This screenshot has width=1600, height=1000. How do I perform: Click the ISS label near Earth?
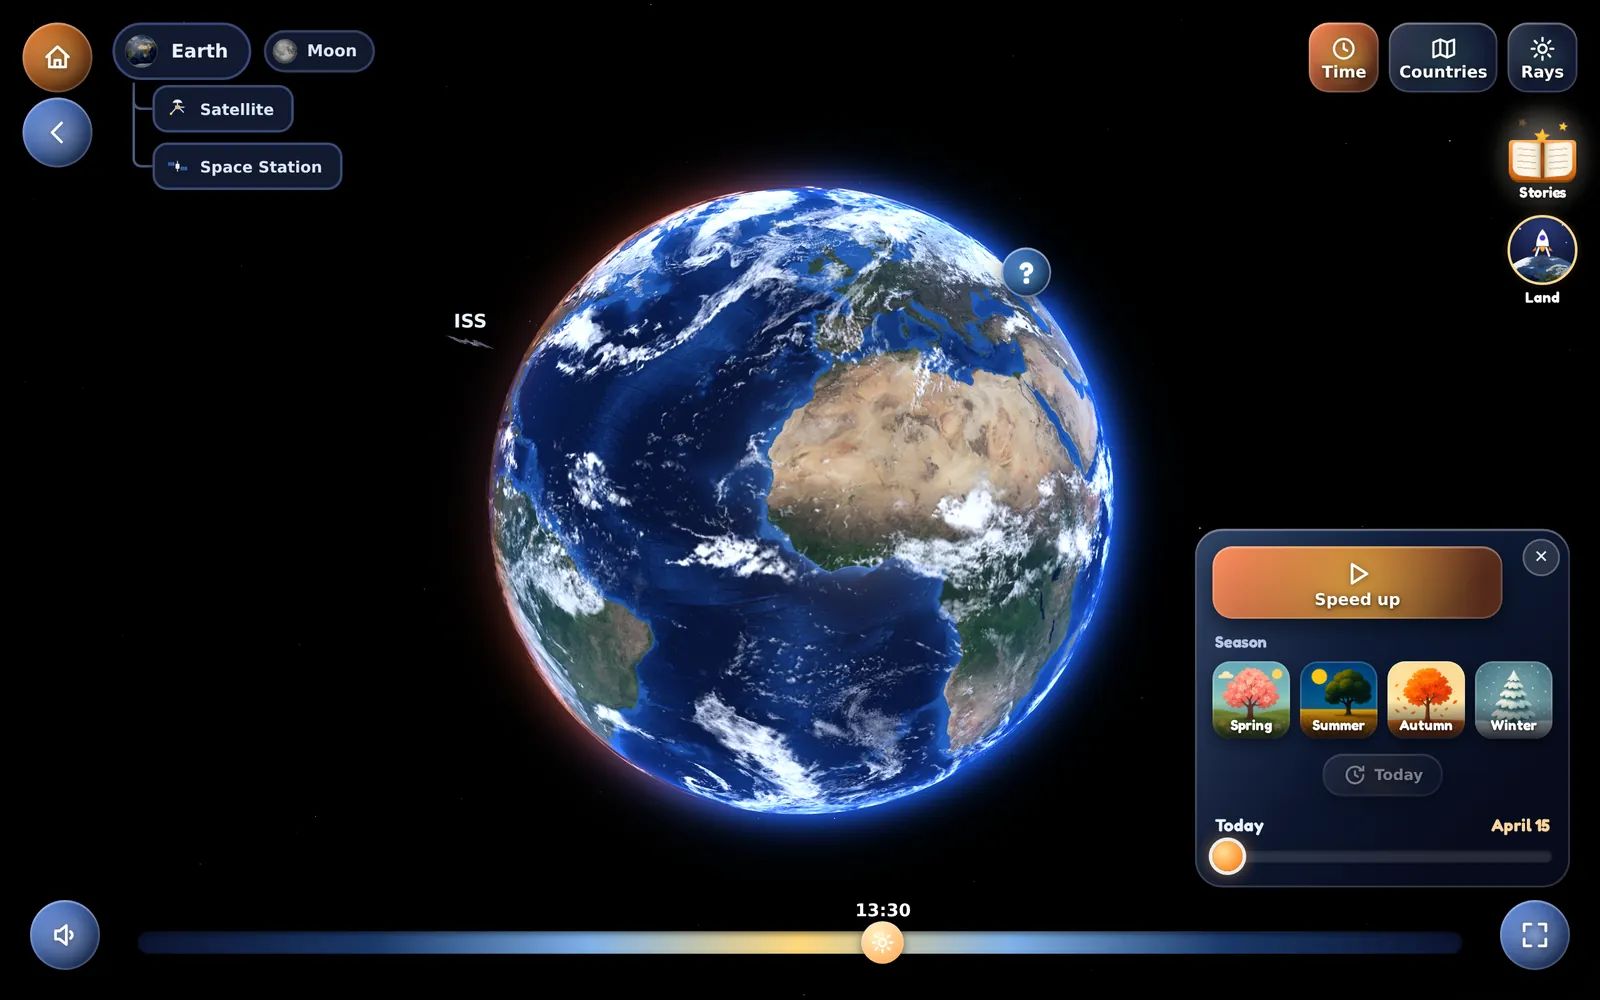click(x=470, y=321)
